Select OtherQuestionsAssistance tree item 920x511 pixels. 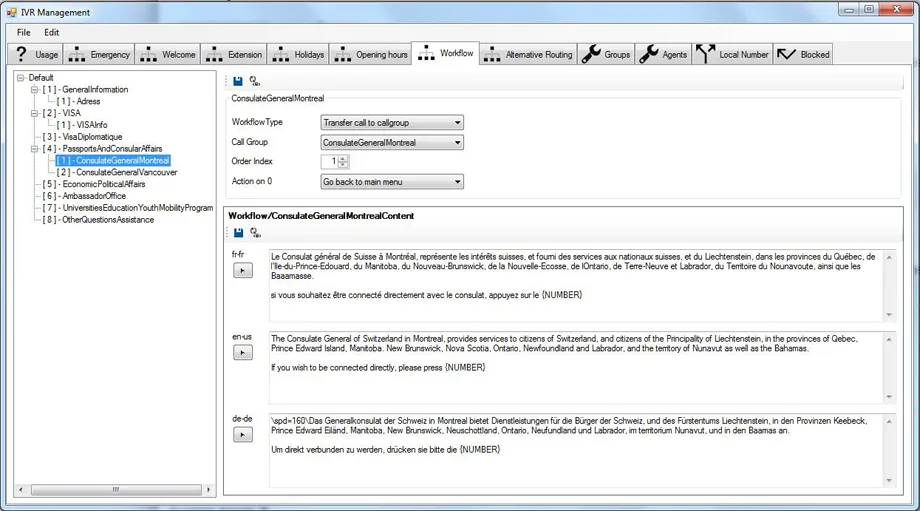(98, 219)
